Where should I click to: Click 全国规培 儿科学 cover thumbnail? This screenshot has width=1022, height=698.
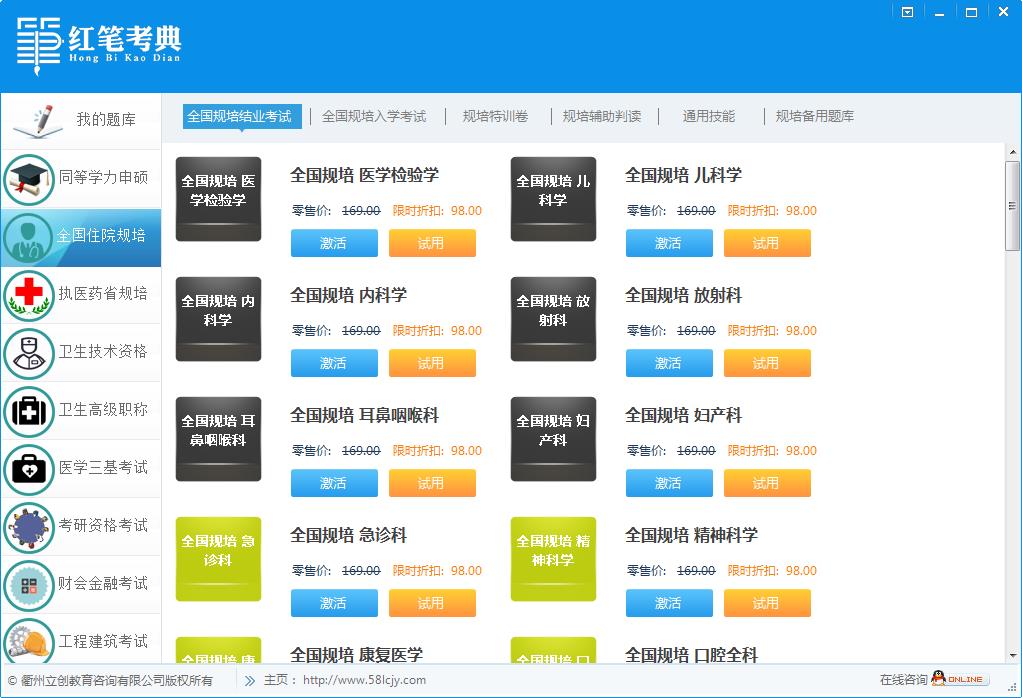(553, 199)
